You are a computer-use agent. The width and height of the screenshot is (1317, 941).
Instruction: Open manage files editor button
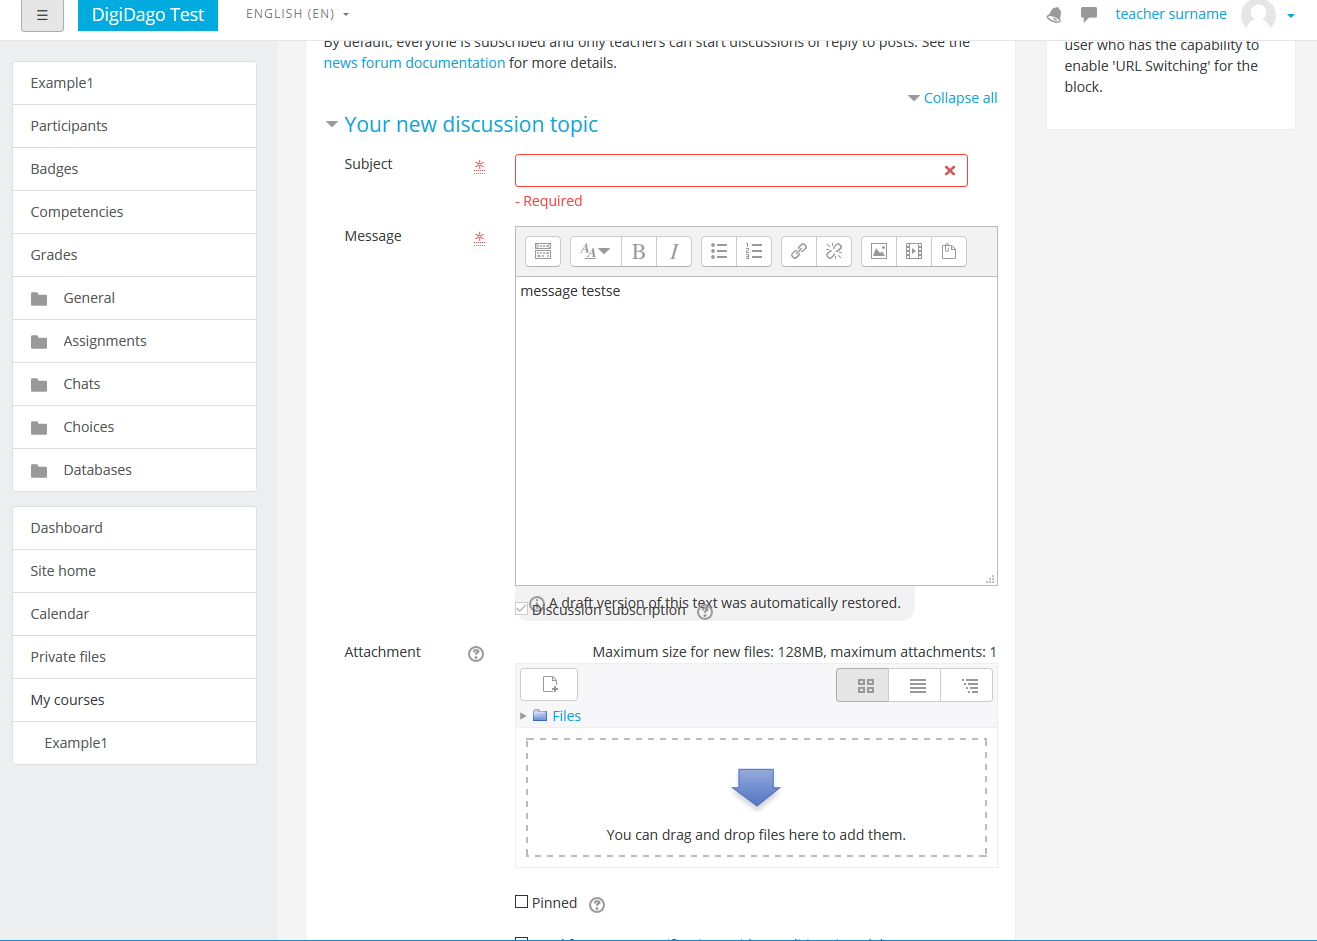(949, 251)
